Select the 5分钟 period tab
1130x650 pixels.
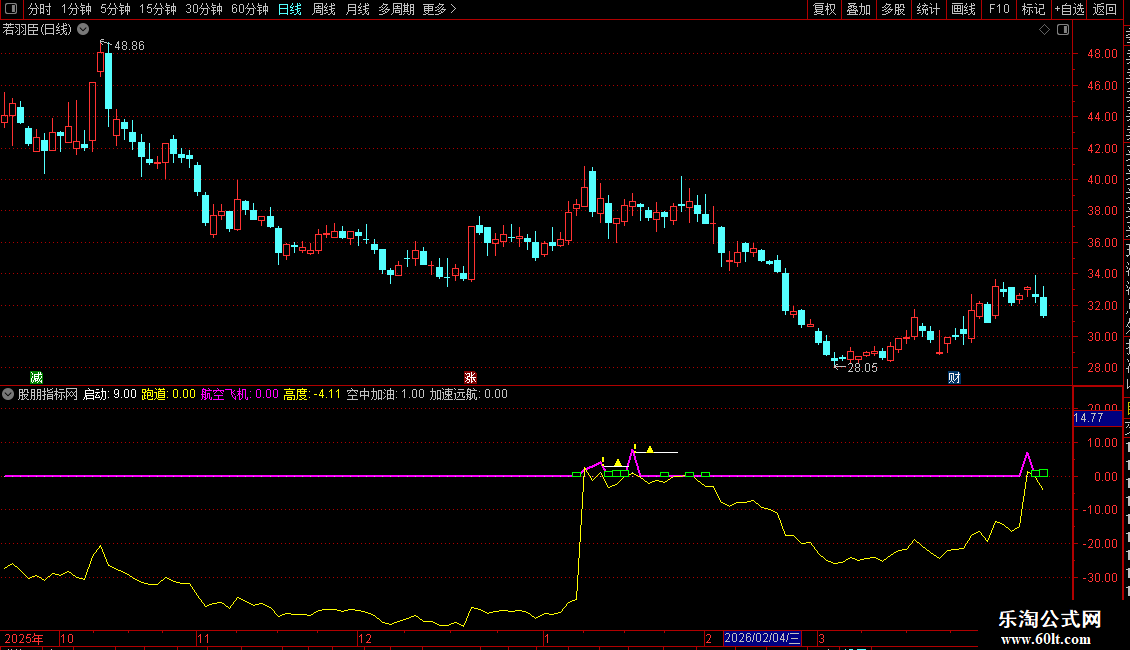(115, 9)
